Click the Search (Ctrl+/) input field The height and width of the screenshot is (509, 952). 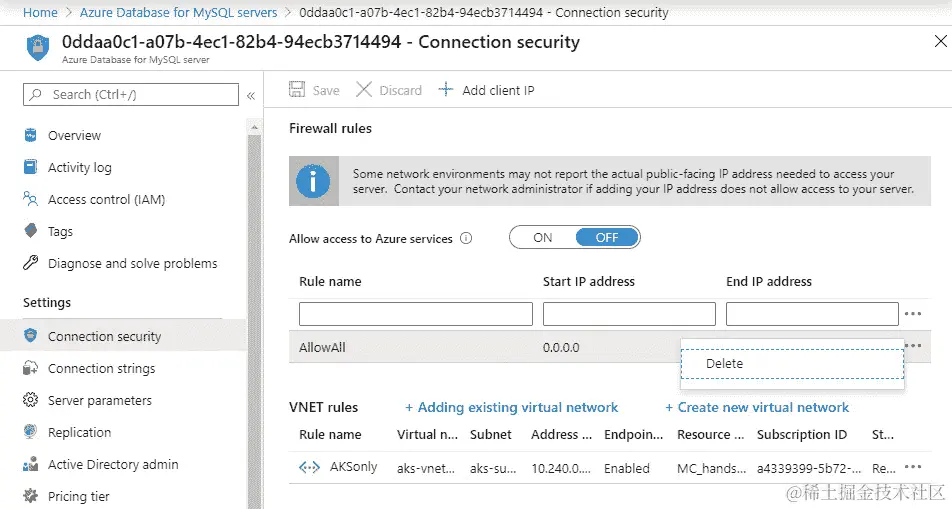coord(131,94)
